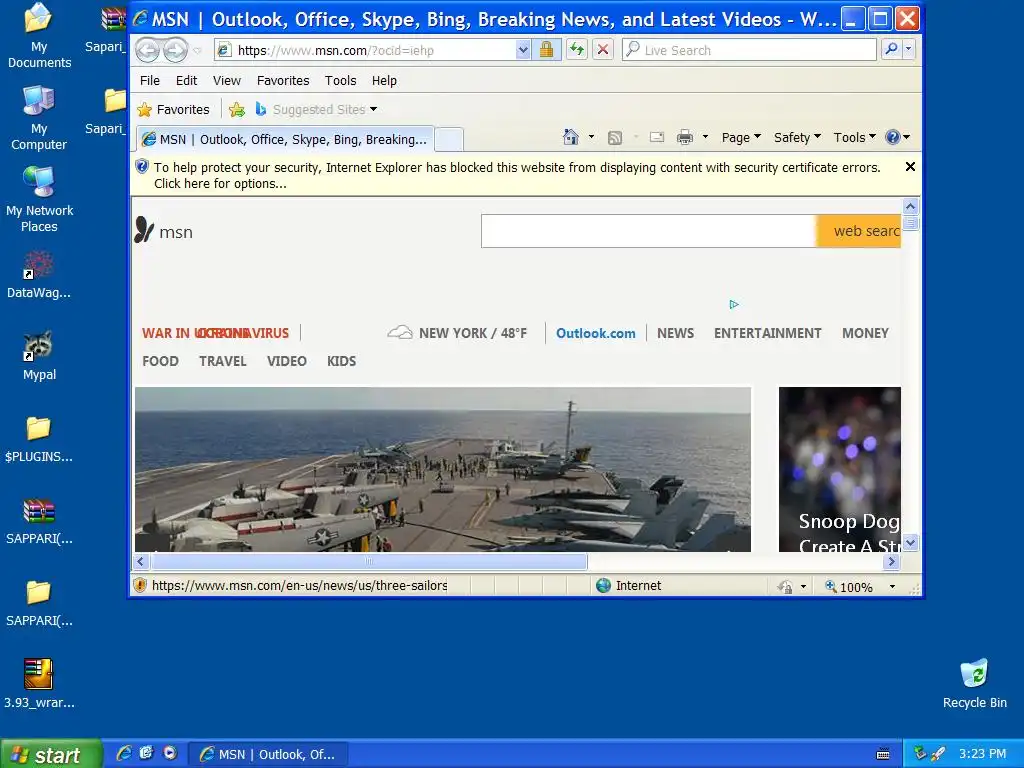This screenshot has height=768, width=1024.
Task: Expand the address bar URL dropdown
Action: tap(522, 50)
